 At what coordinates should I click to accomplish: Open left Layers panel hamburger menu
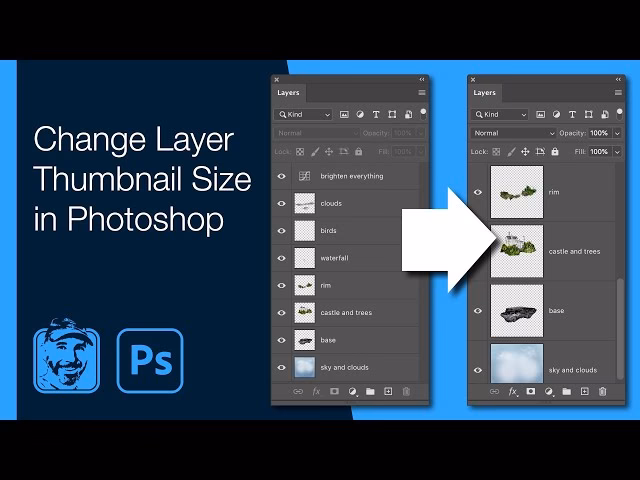[422, 93]
